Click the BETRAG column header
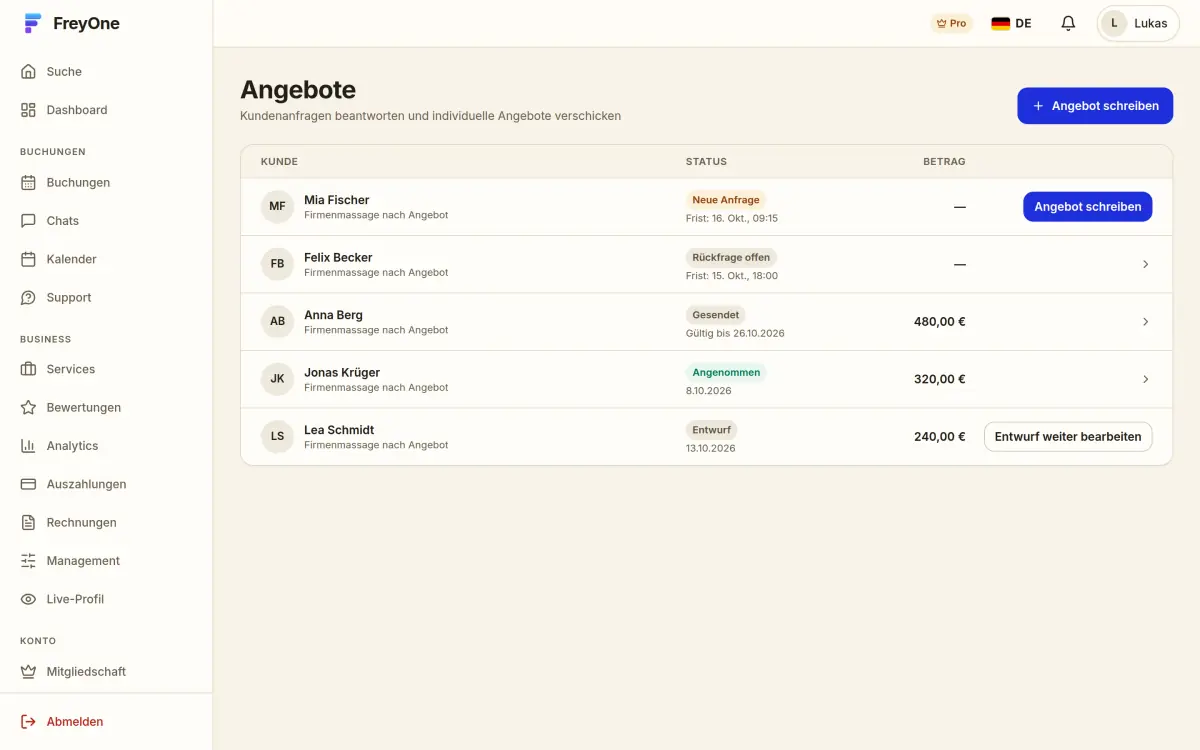 point(944,162)
